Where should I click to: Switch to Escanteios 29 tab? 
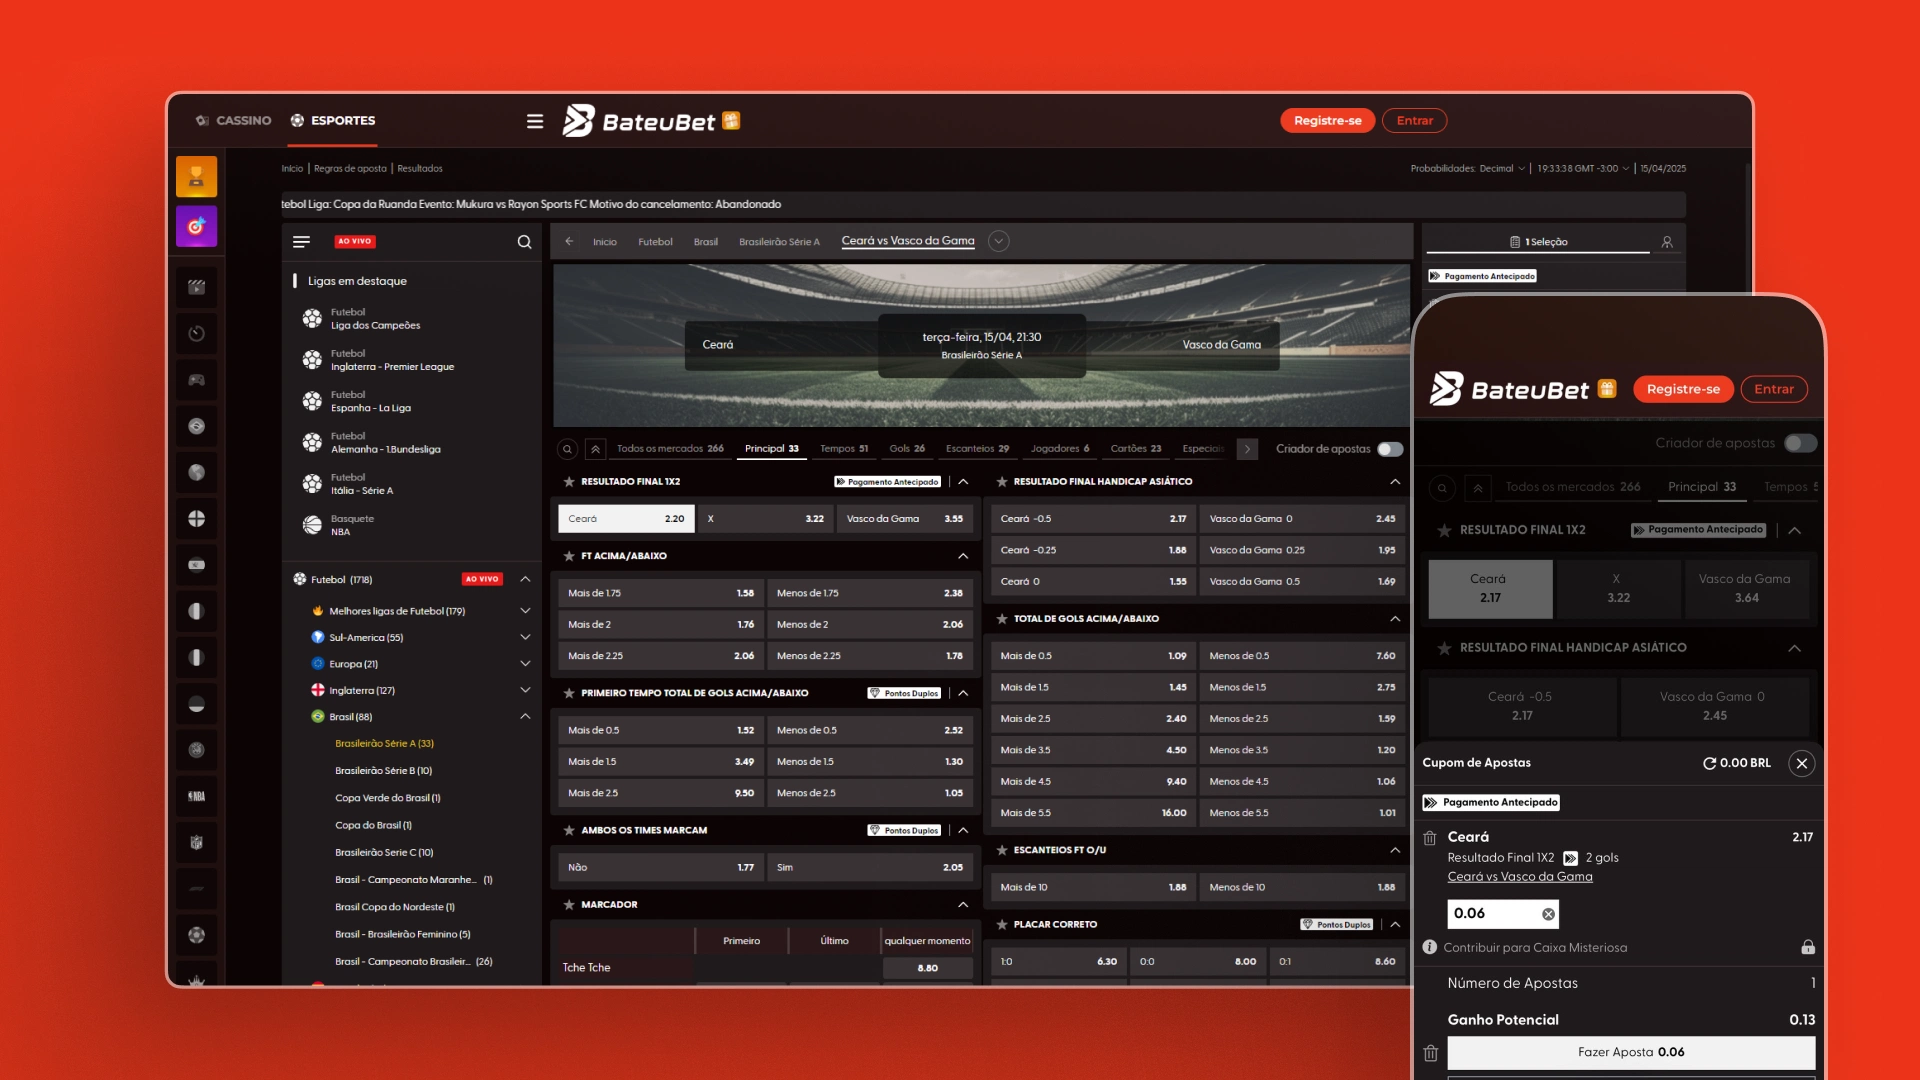[977, 449]
